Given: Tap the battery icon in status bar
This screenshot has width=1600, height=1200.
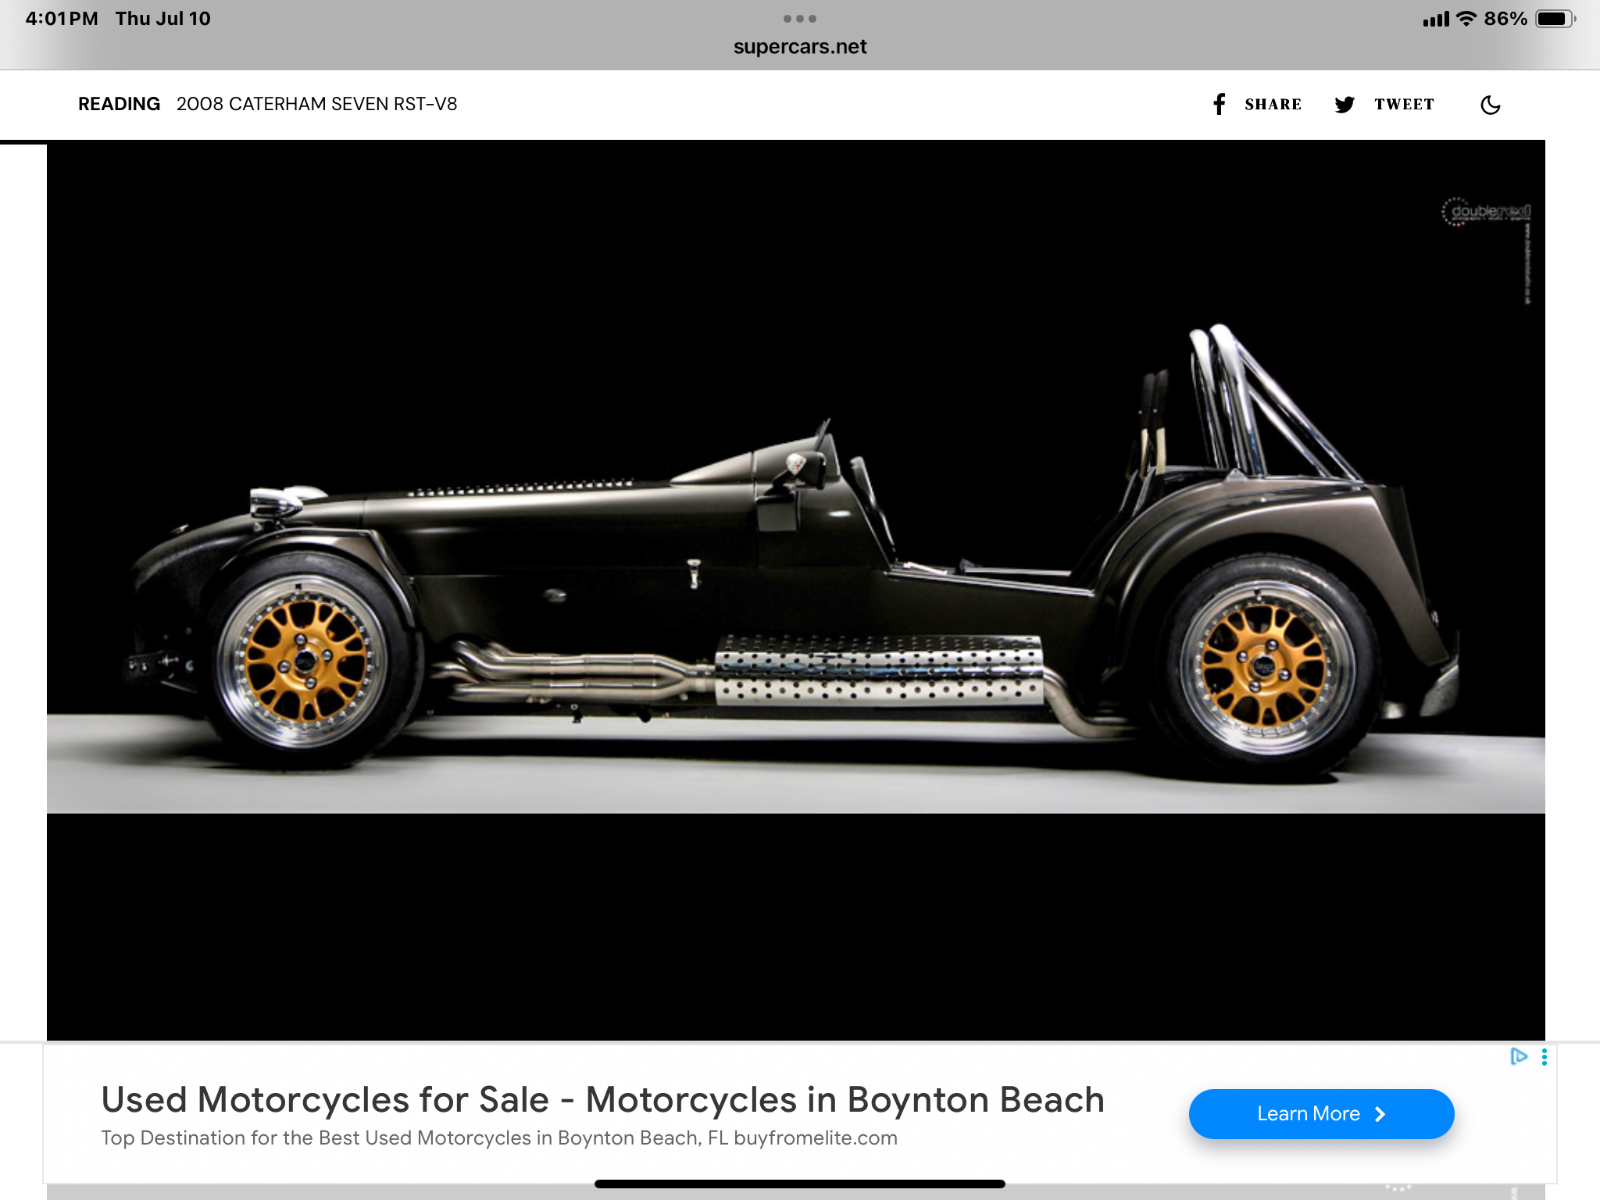Looking at the screenshot, I should tap(1554, 19).
